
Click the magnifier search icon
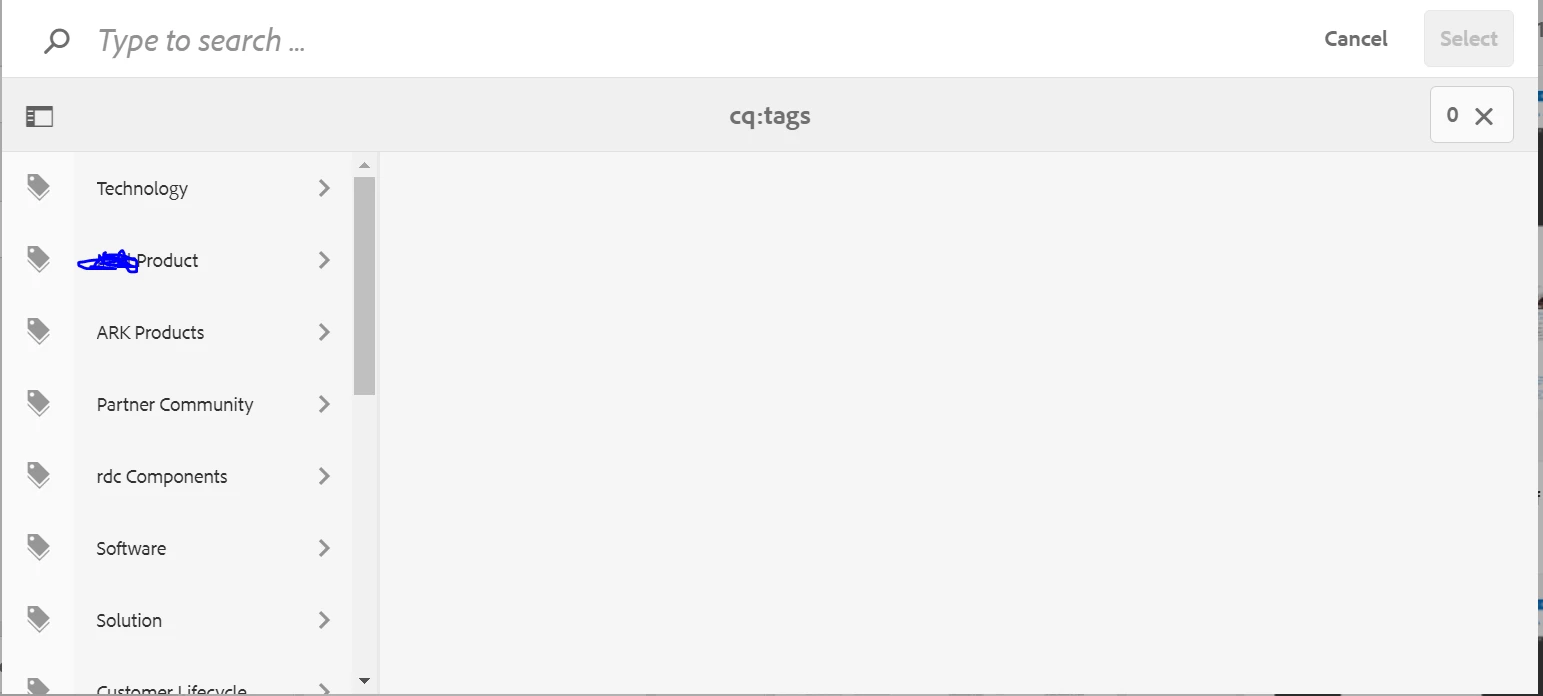coord(58,41)
